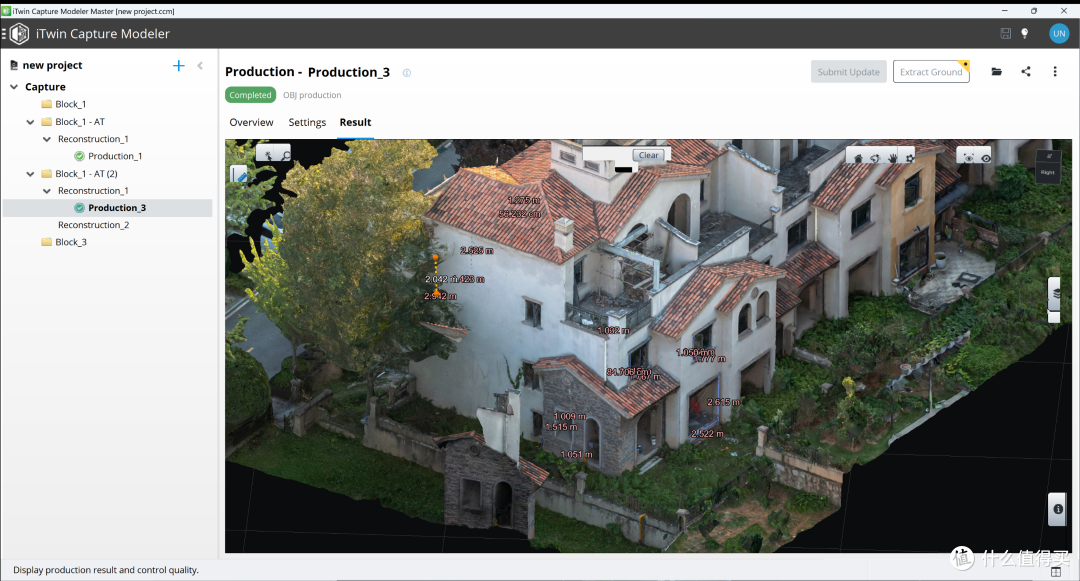1080x581 pixels.
Task: Open the three-dot more options menu
Action: tap(1055, 72)
